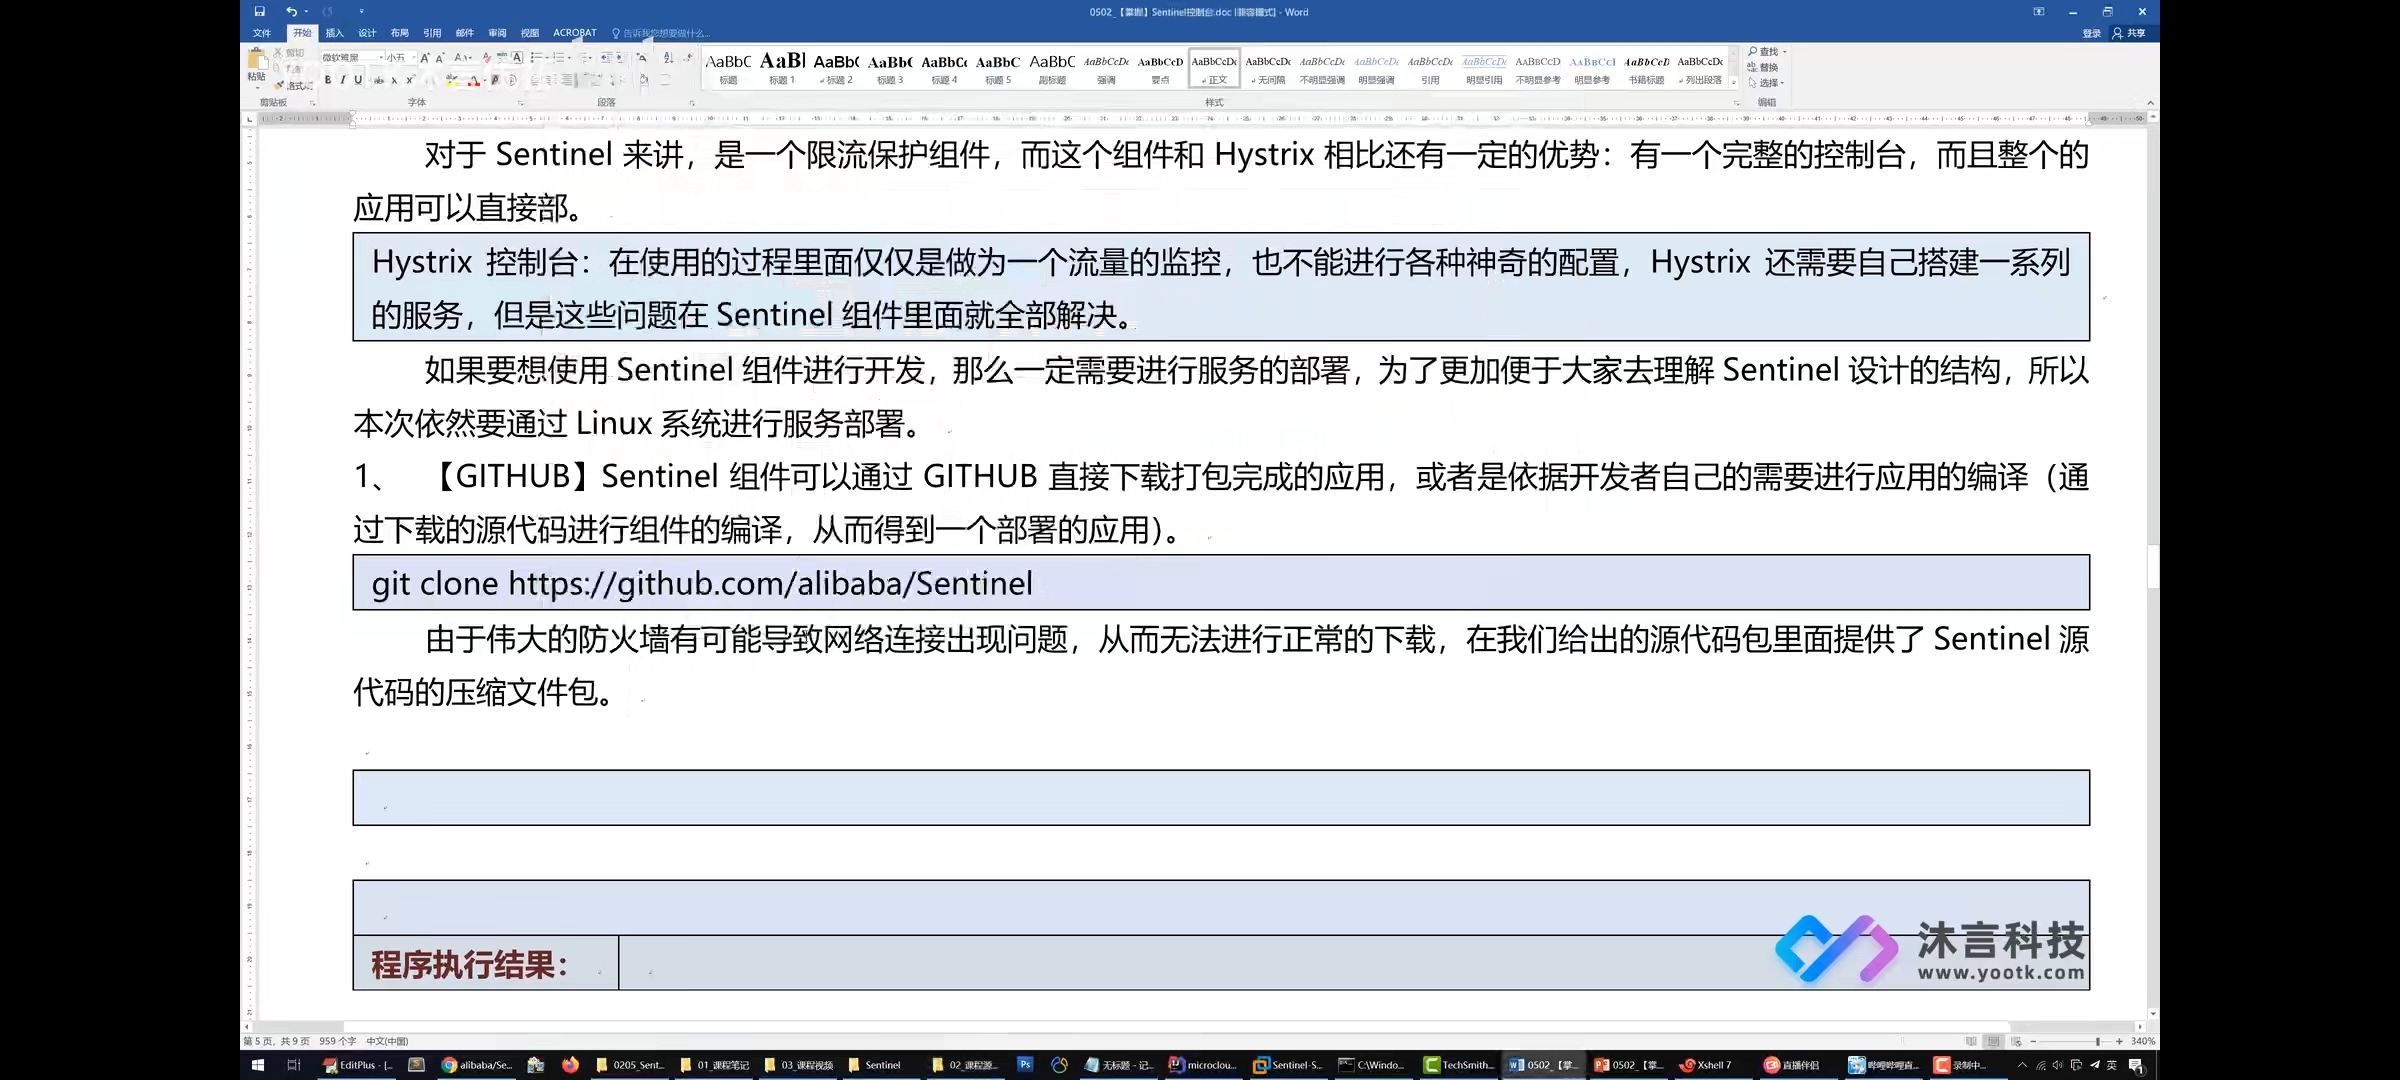The width and height of the screenshot is (2400, 1080).
Task: Toggle italic formatting
Action: 343,80
